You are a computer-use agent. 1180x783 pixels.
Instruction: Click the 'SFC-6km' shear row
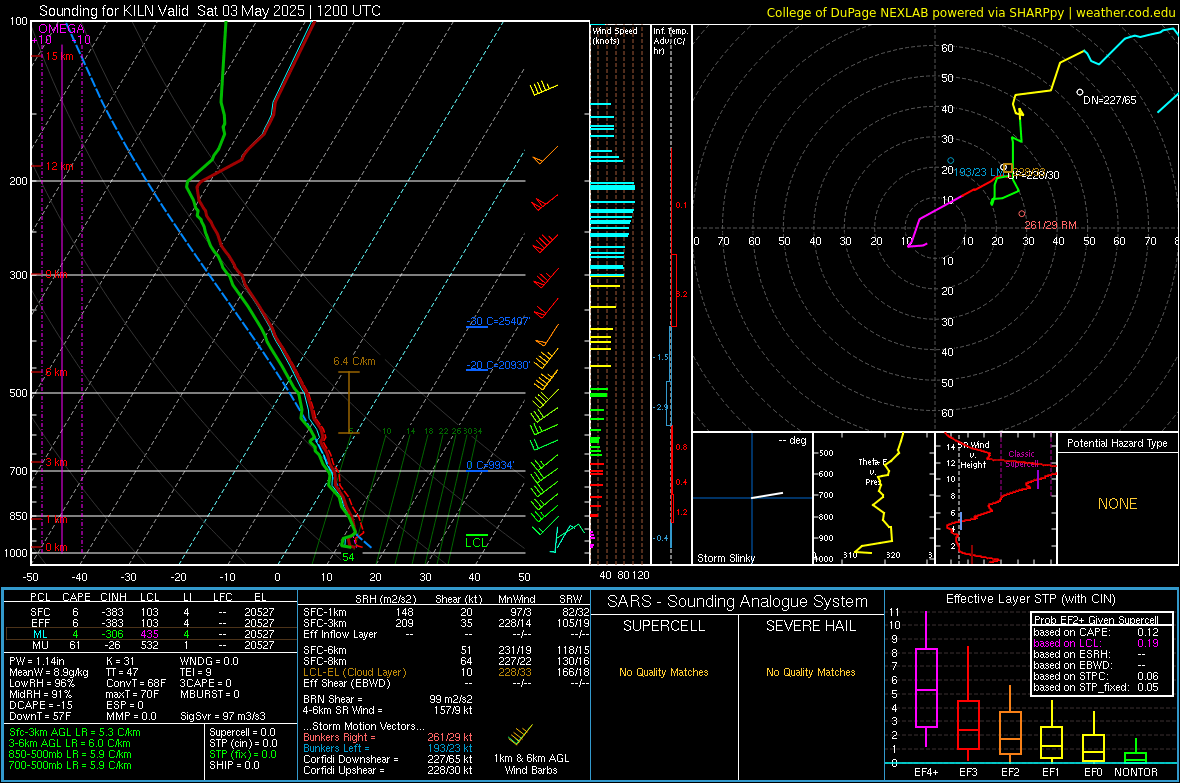pyautogui.click(x=446, y=650)
